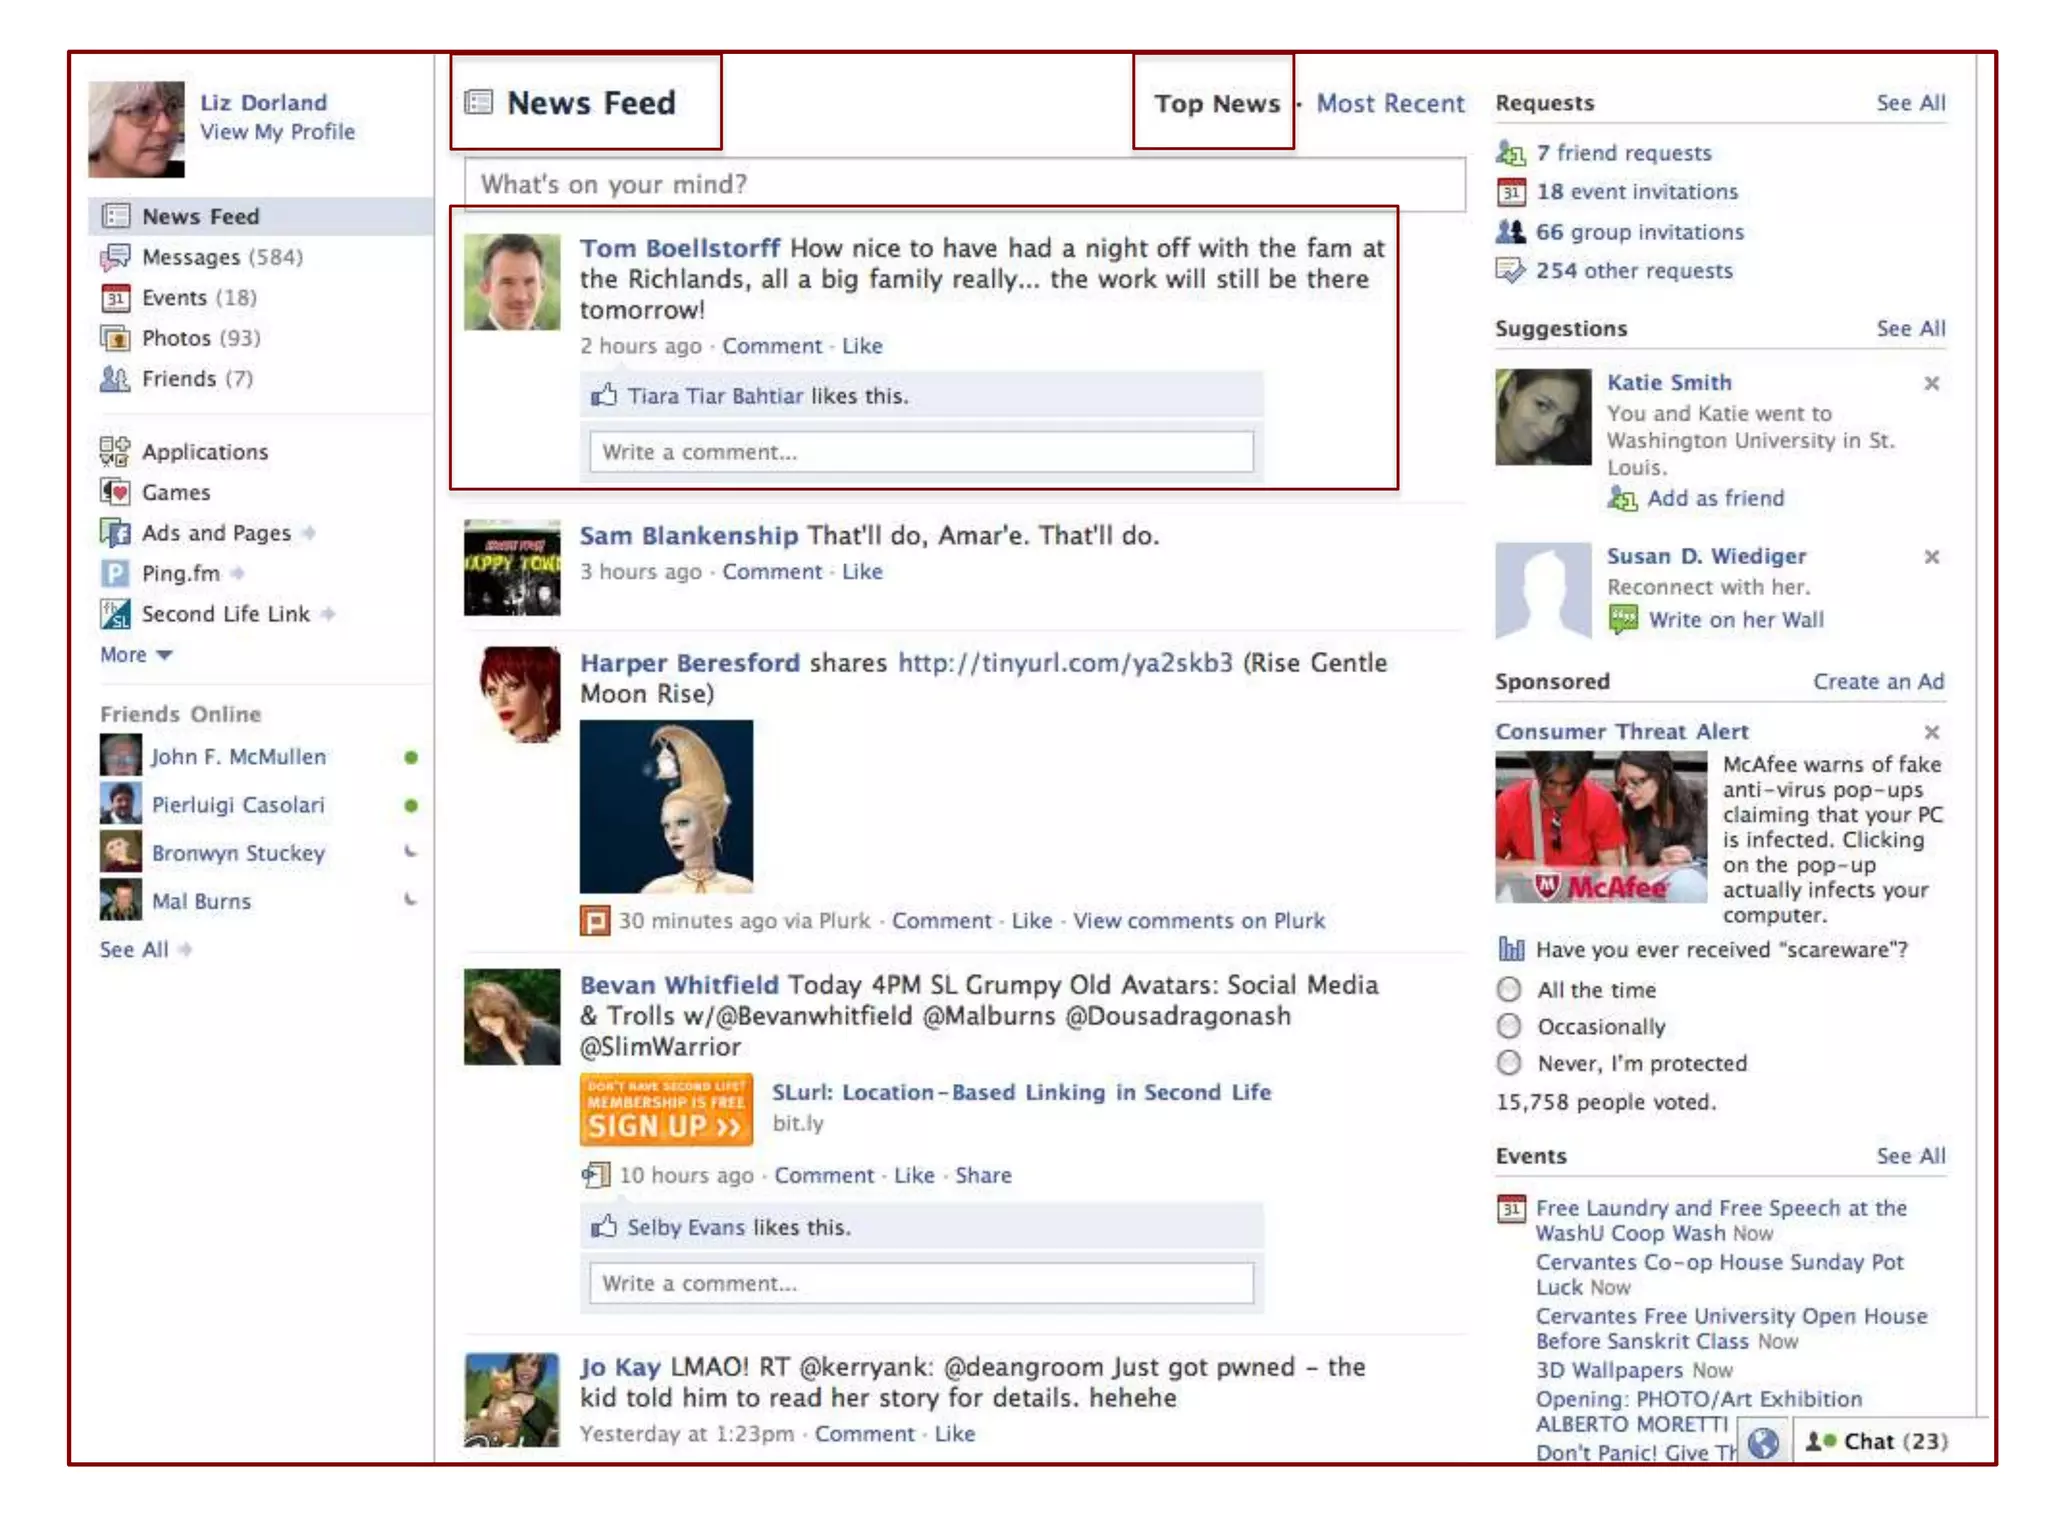Select News Feed in left menu
Viewport: 2048px width, 1536px height.
[x=261, y=216]
